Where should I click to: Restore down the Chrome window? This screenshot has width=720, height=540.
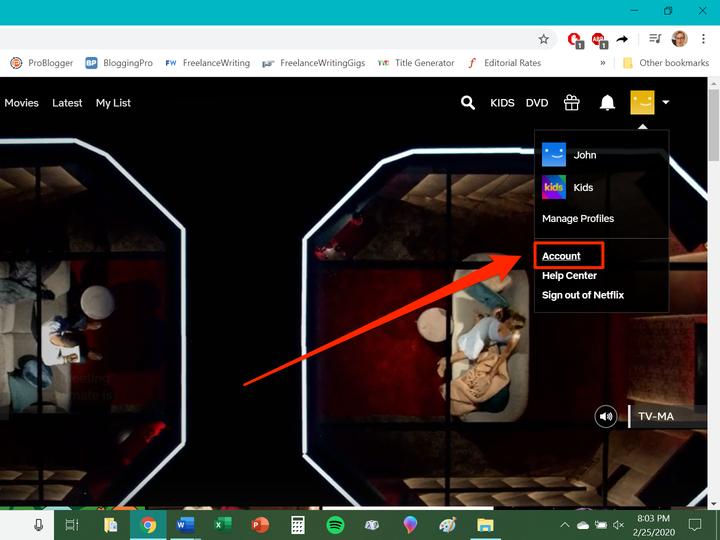point(668,11)
